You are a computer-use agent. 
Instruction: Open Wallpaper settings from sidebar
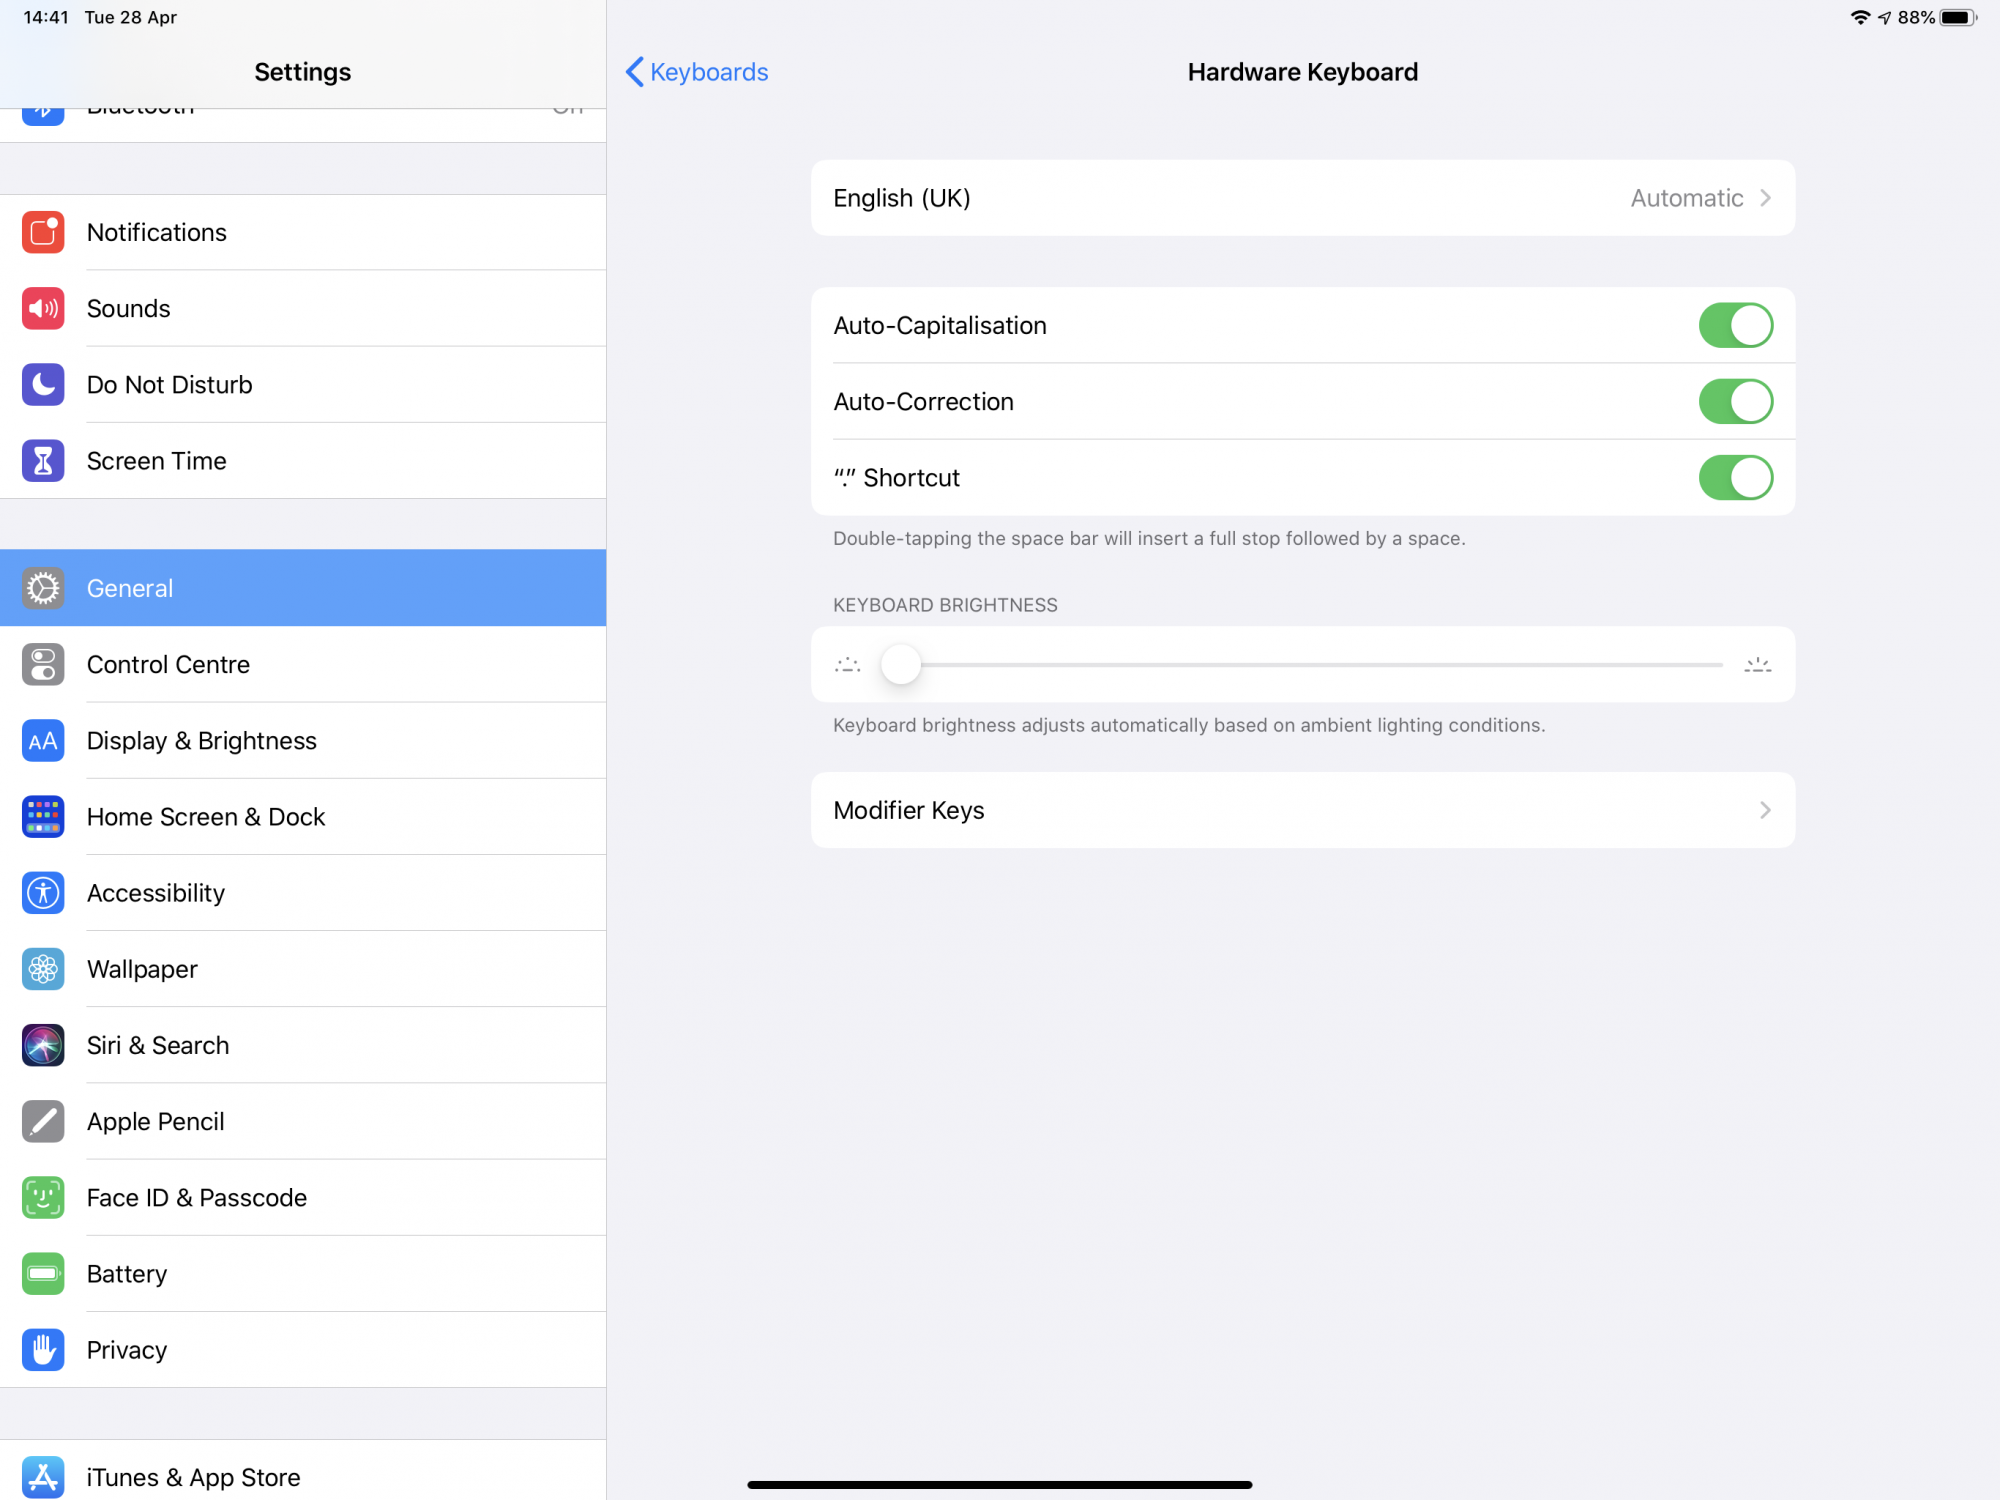(x=142, y=969)
